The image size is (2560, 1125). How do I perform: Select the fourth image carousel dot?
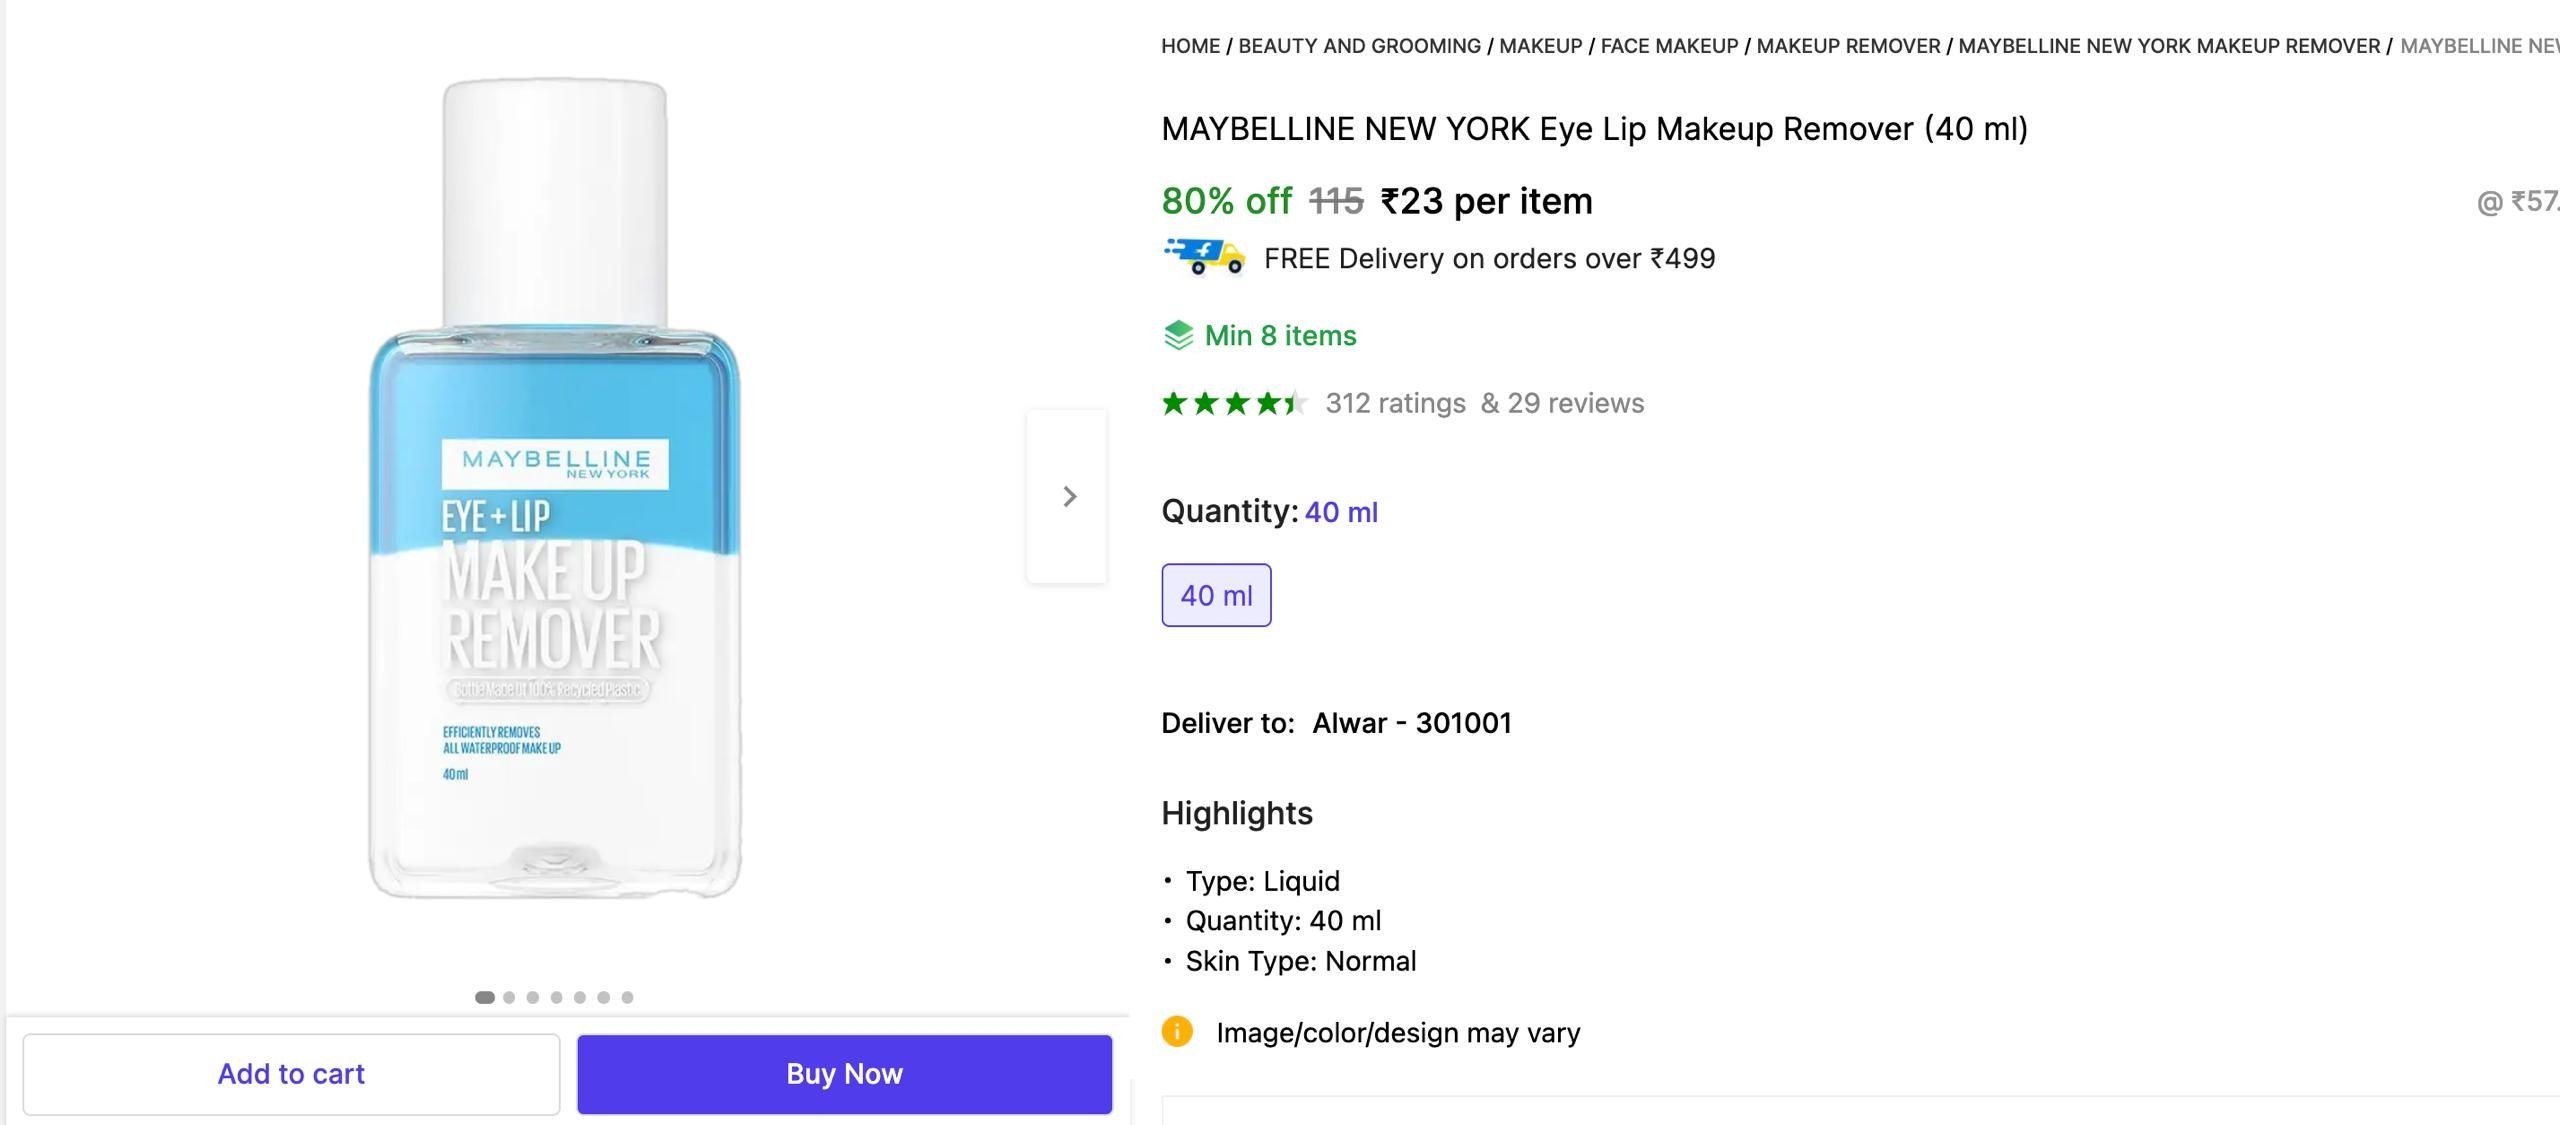tap(556, 997)
